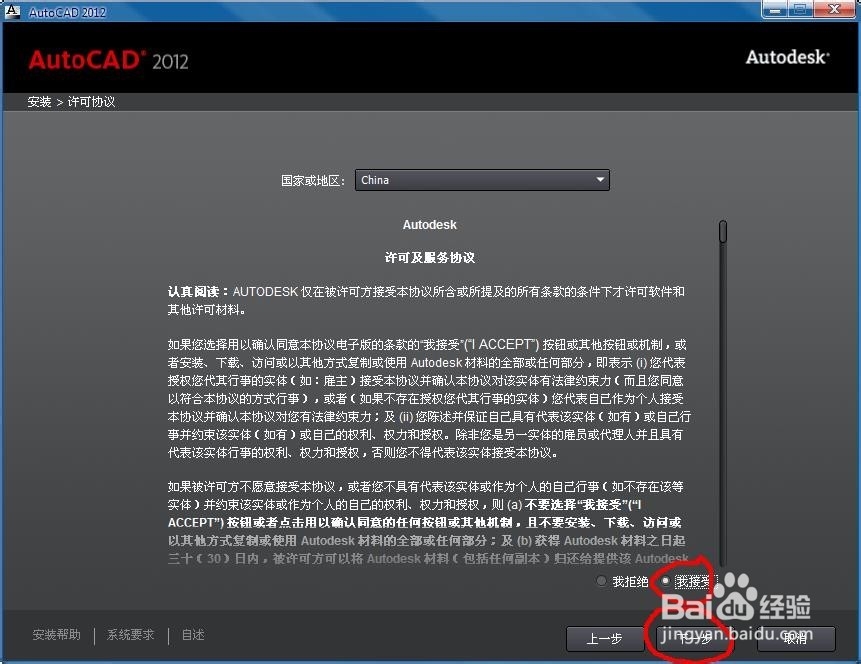The height and width of the screenshot is (664, 861).
Task: Minimize the AutoCAD 2012 installer window
Action: tap(774, 9)
